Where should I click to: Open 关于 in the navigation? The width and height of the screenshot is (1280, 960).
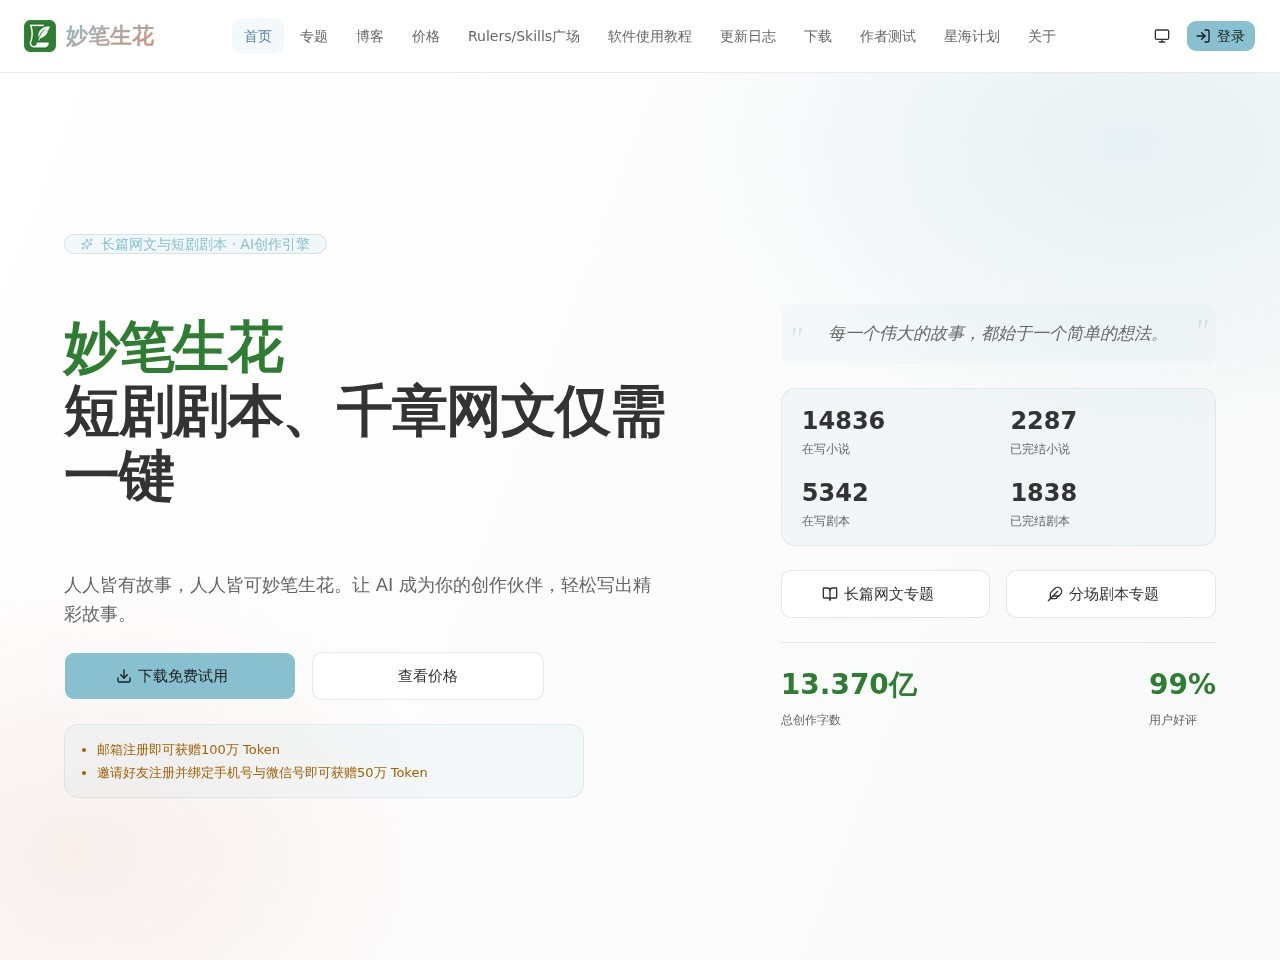(1042, 36)
